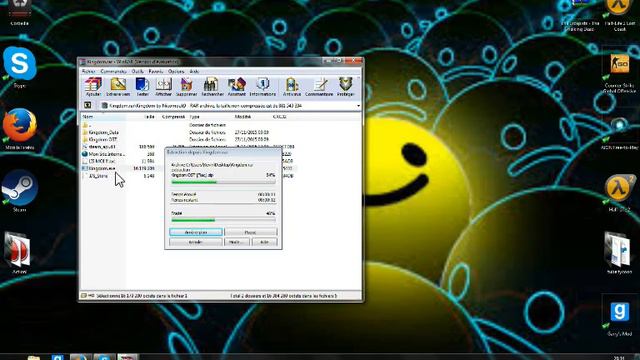Image resolution: width=640 pixels, height=360 pixels.
Task: Open the Fichier menu
Action: [88, 71]
